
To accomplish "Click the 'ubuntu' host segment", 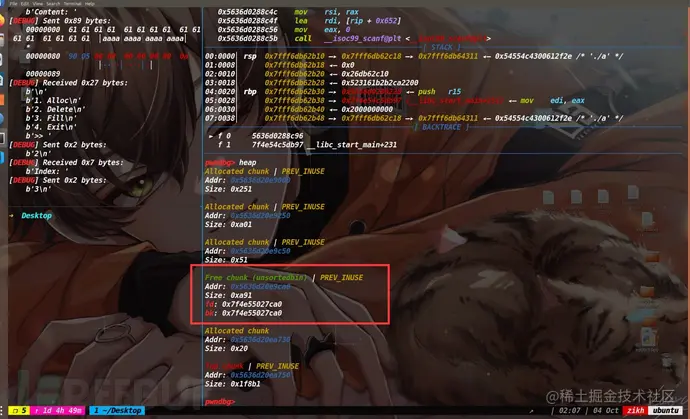I will tap(665, 410).
